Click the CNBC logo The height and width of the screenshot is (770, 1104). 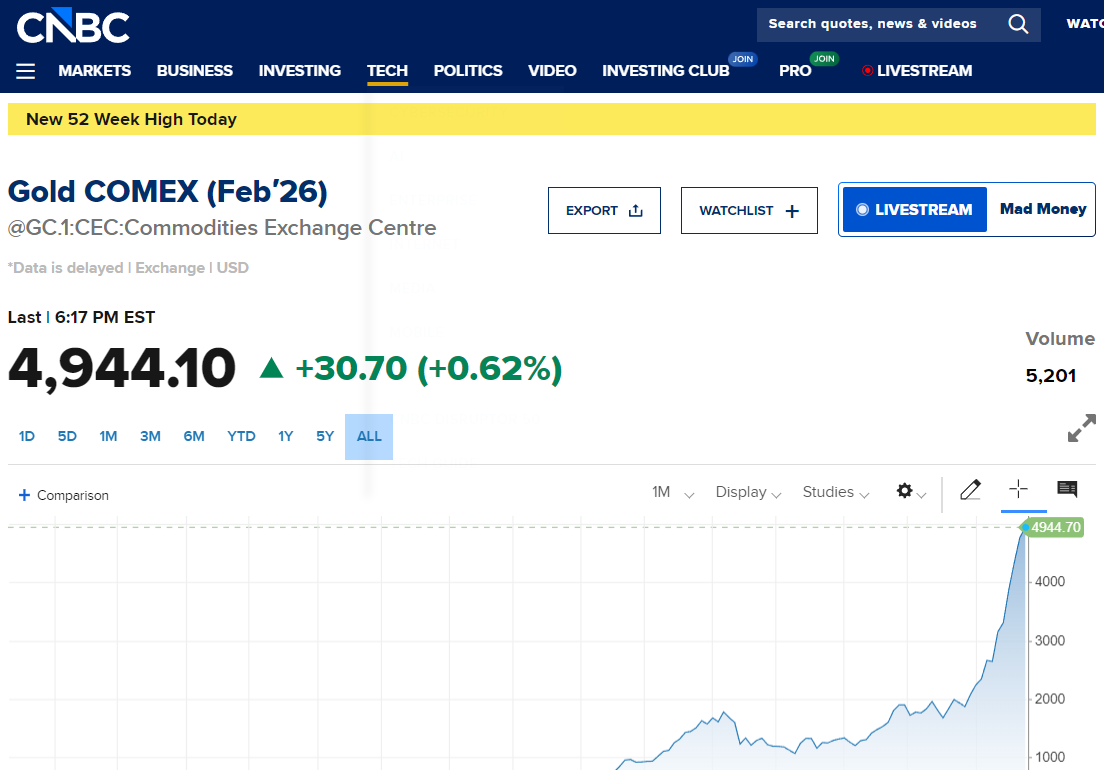73,25
